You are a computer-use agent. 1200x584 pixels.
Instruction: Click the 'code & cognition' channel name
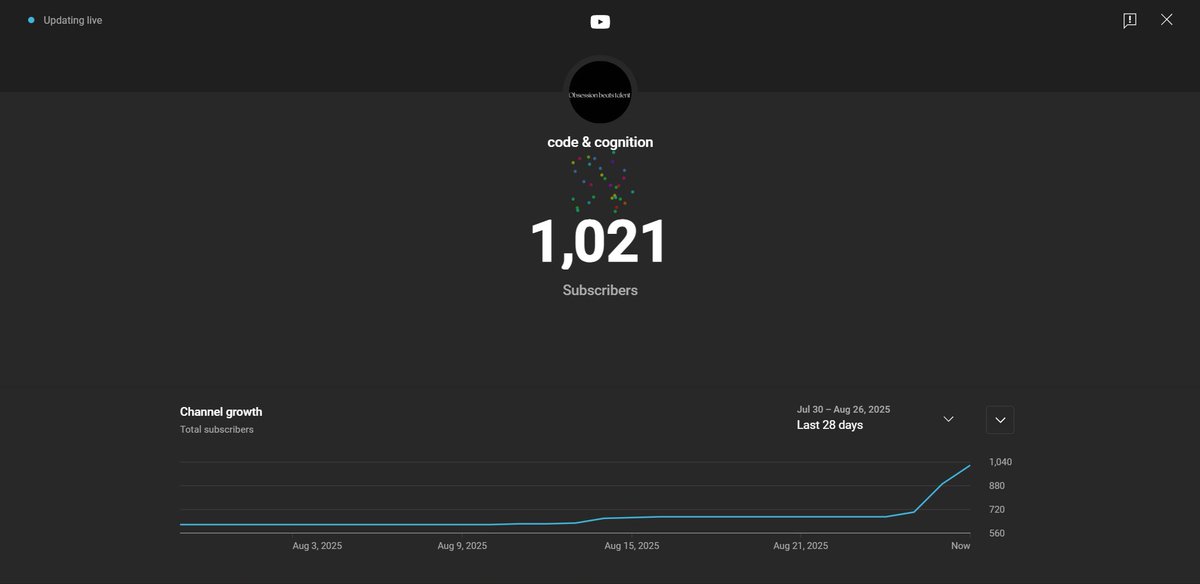(x=600, y=142)
